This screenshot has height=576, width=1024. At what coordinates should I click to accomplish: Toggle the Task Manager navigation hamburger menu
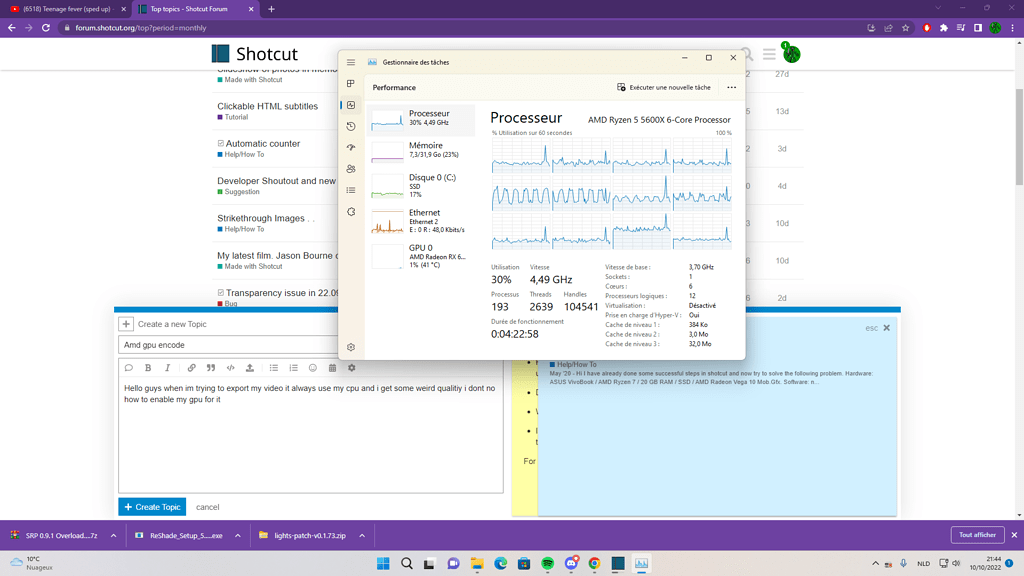click(x=351, y=62)
